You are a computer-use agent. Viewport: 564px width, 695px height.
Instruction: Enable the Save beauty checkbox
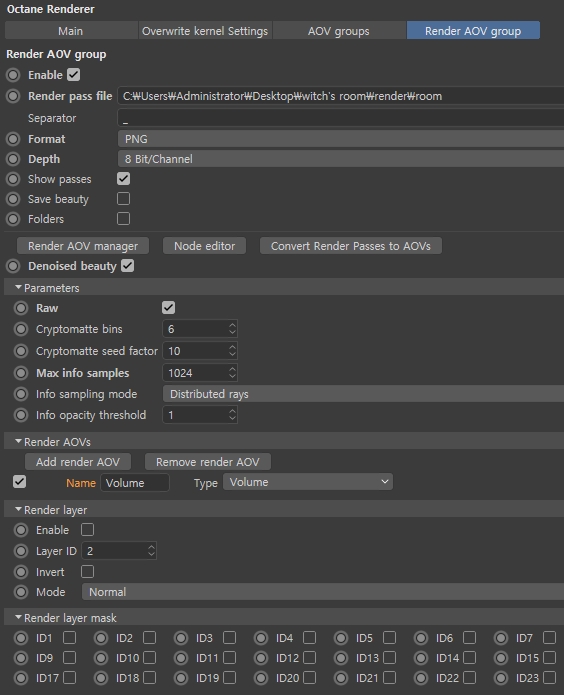[123, 199]
